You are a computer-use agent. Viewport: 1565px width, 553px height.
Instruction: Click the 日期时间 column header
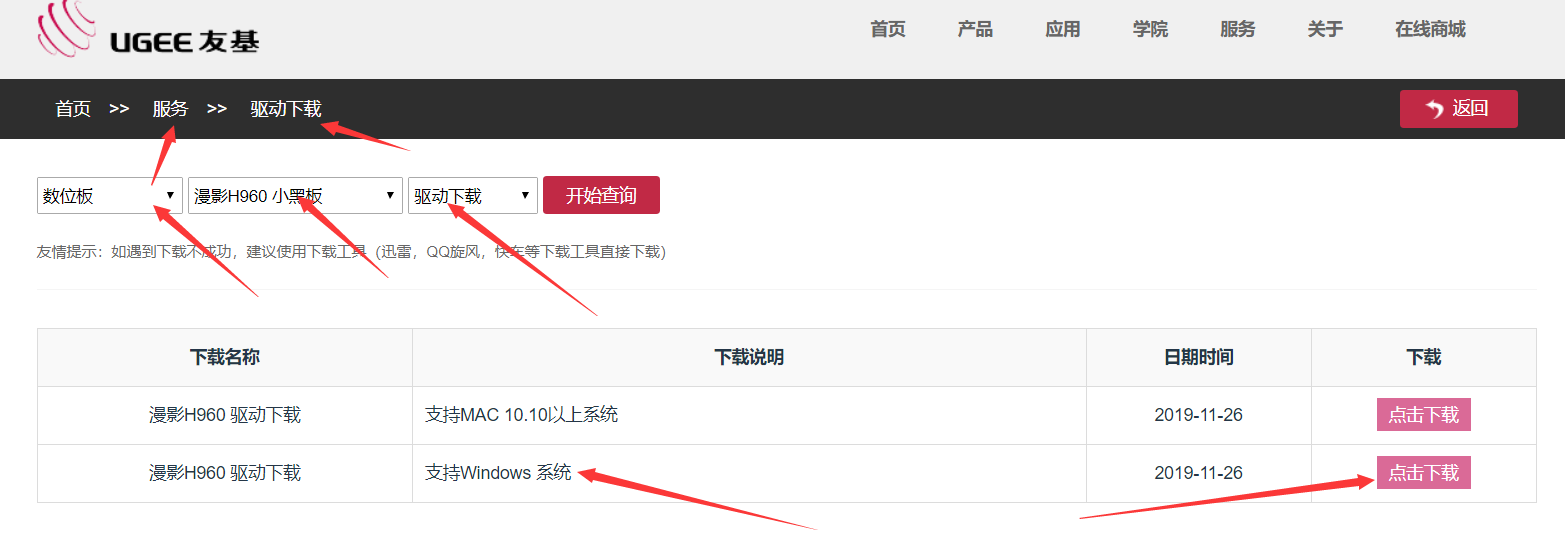1199,357
